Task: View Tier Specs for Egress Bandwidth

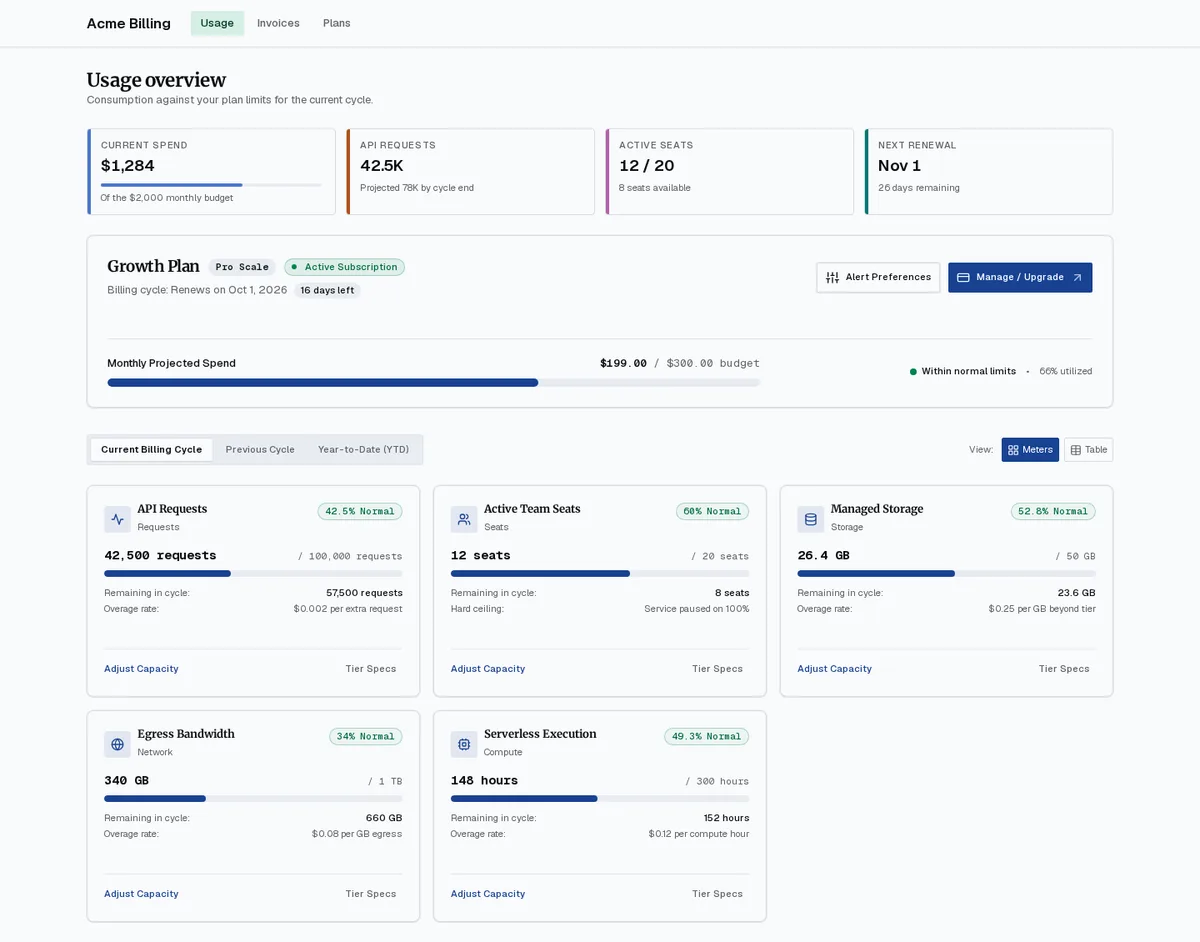Action: tap(371, 894)
